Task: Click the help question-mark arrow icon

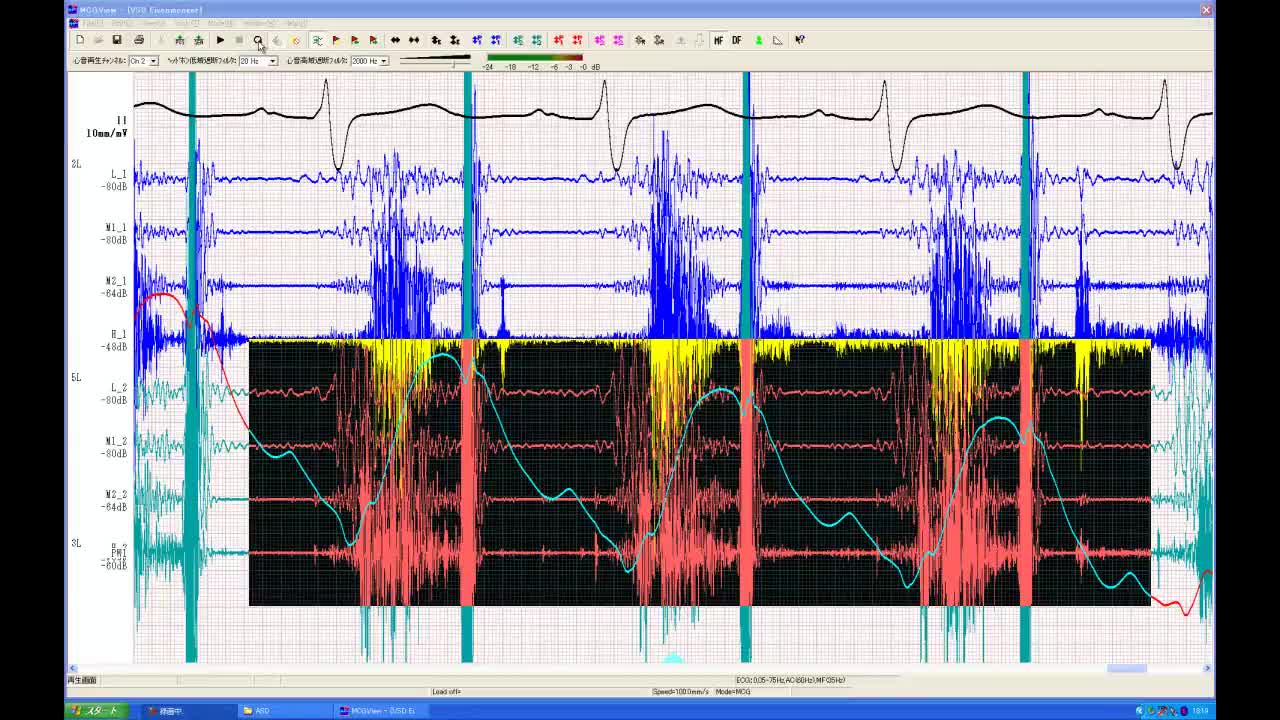Action: point(800,40)
